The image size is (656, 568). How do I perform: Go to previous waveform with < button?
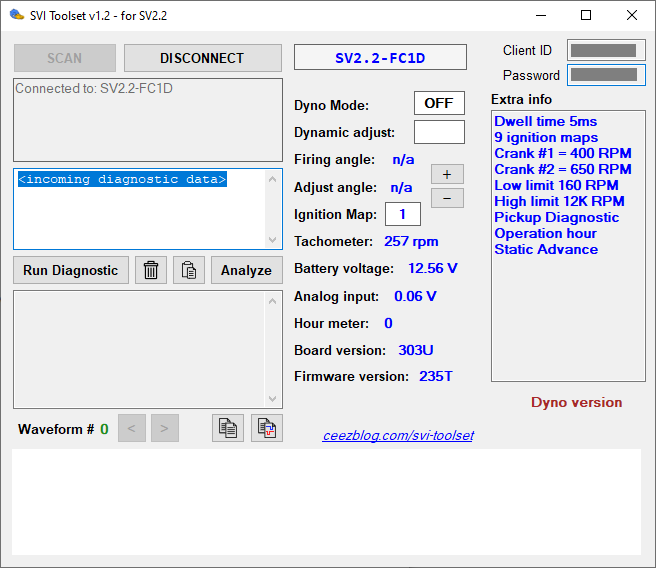point(131,428)
